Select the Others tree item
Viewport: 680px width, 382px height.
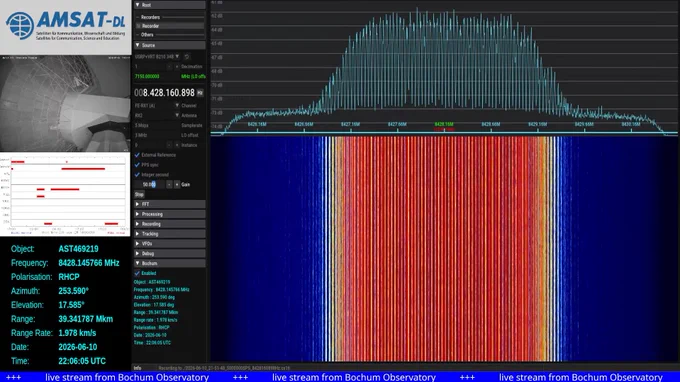[x=147, y=35]
